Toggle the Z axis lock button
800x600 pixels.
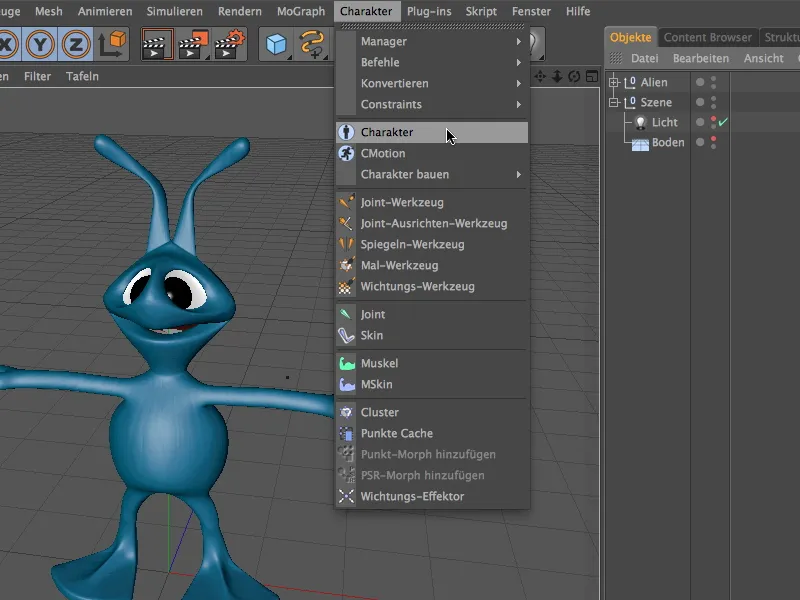tap(76, 44)
